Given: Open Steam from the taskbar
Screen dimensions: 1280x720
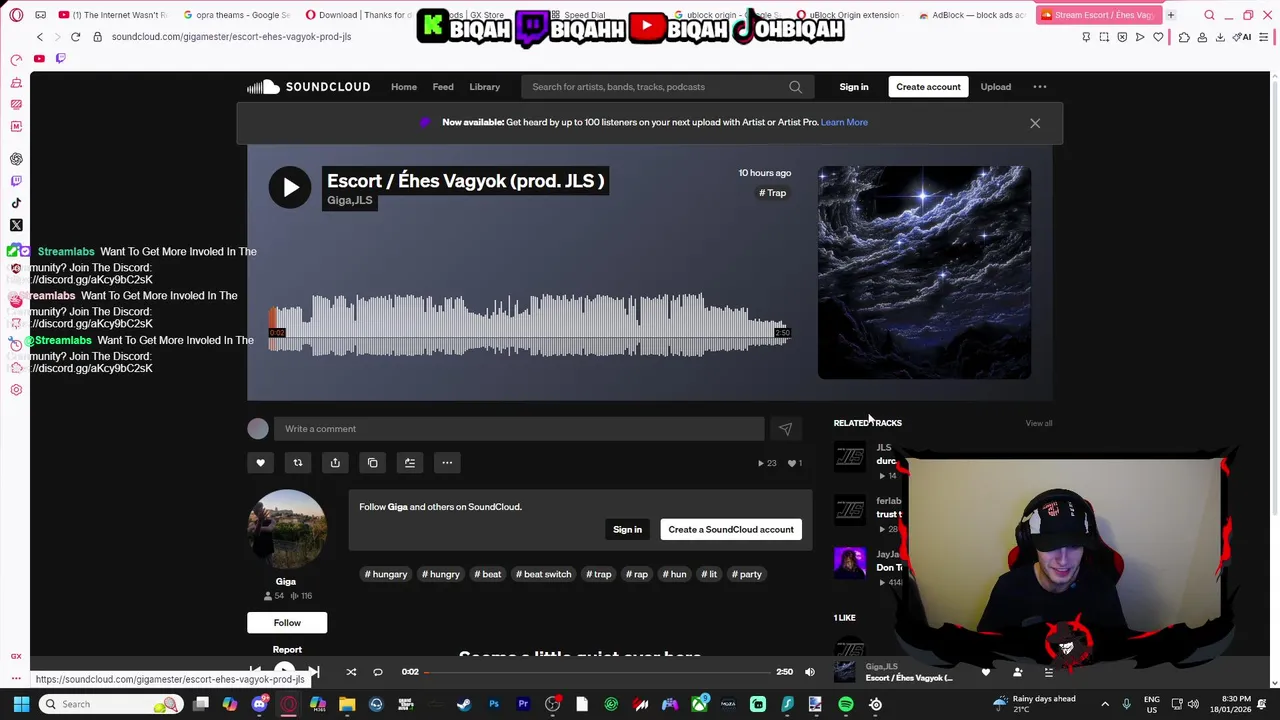Looking at the screenshot, I should point(464,704).
